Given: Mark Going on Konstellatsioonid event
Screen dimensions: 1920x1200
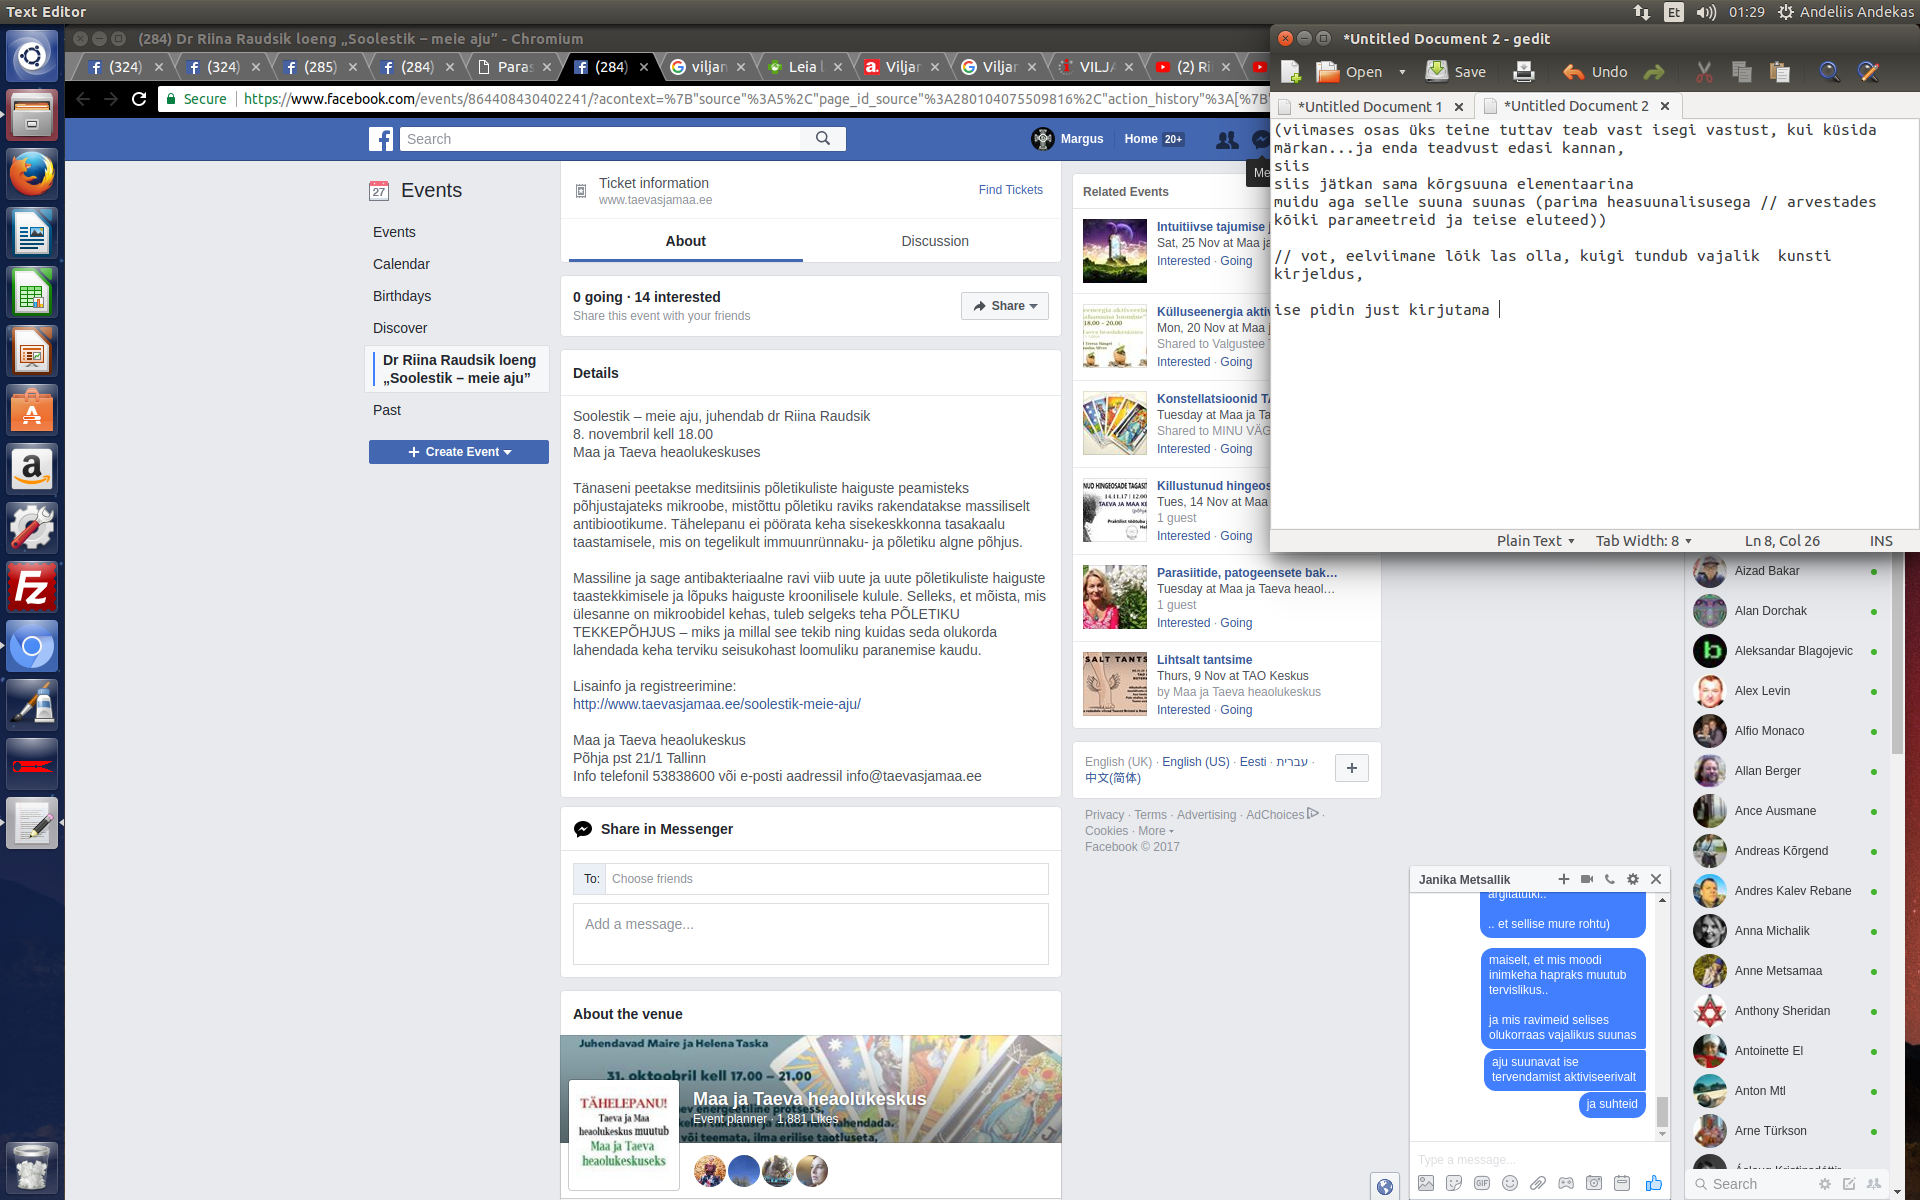Looking at the screenshot, I should (x=1236, y=449).
